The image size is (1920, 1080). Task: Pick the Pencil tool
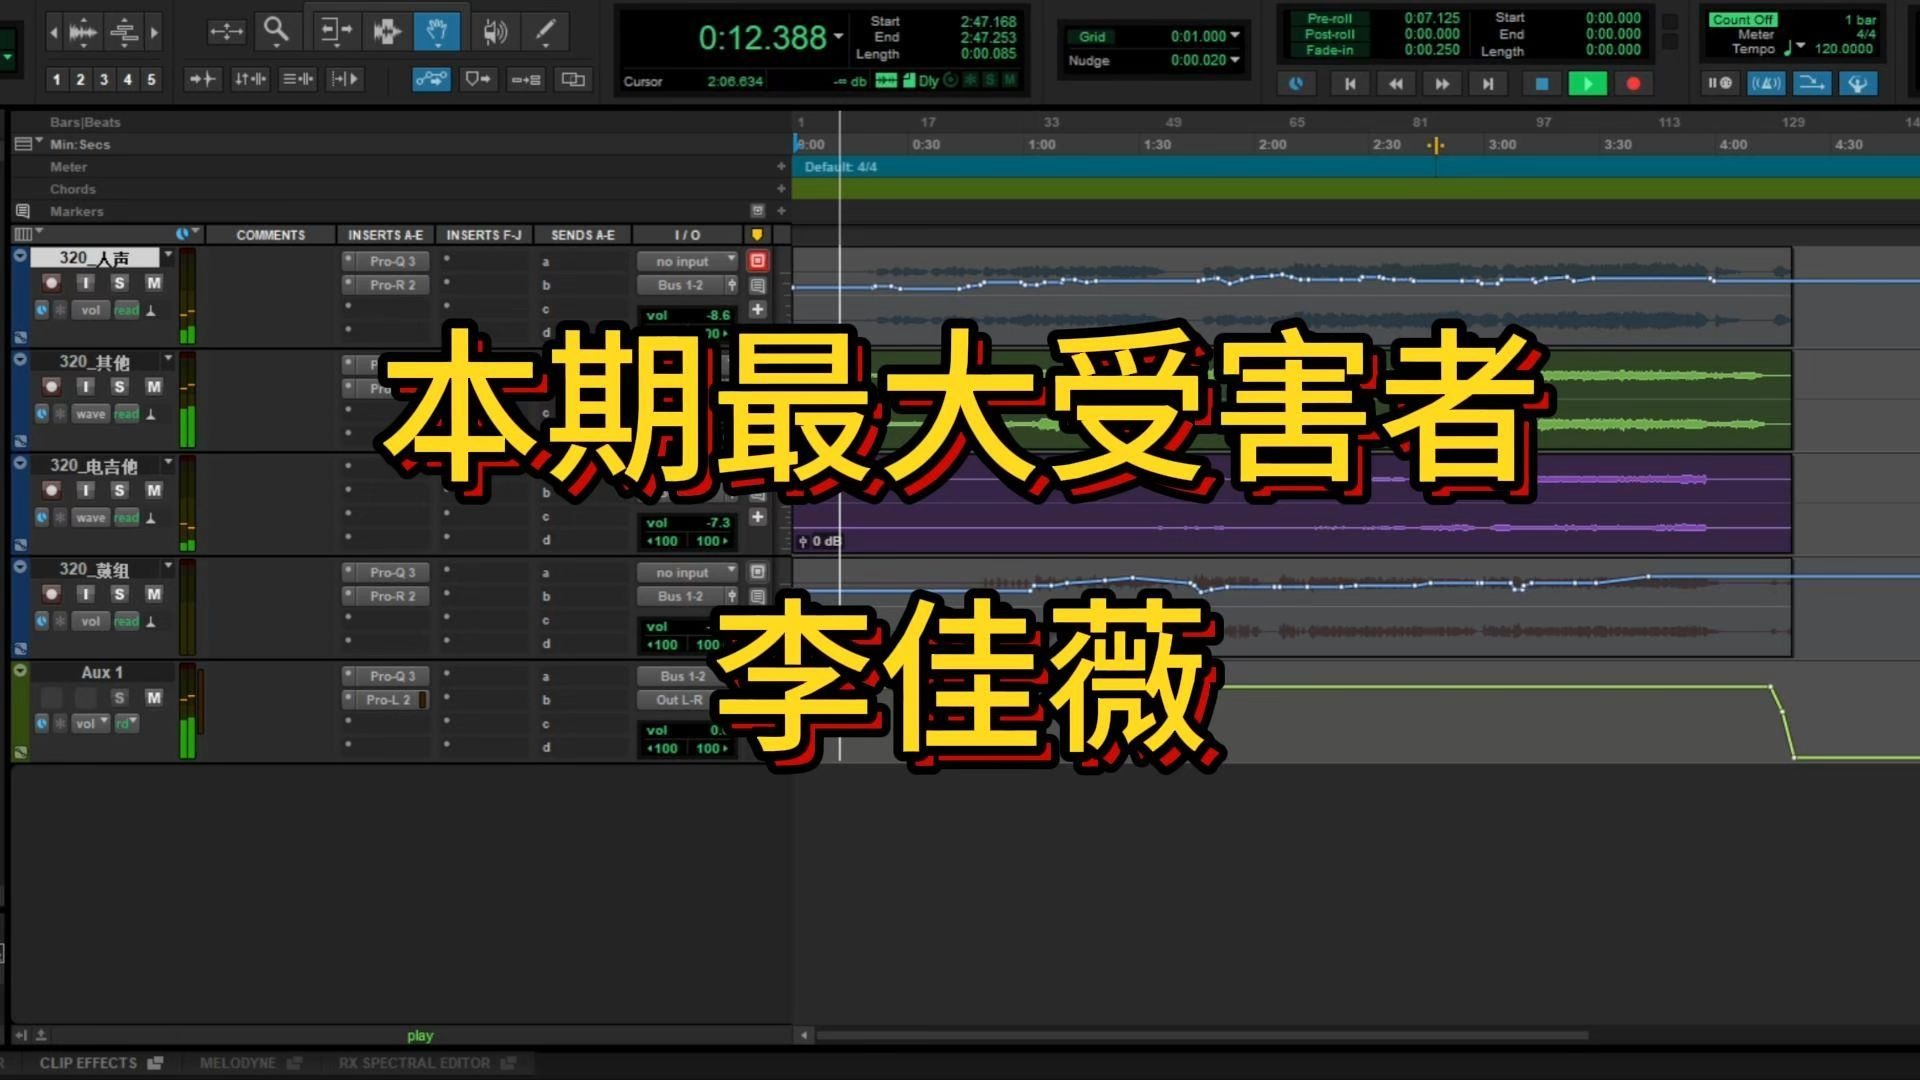(x=545, y=31)
